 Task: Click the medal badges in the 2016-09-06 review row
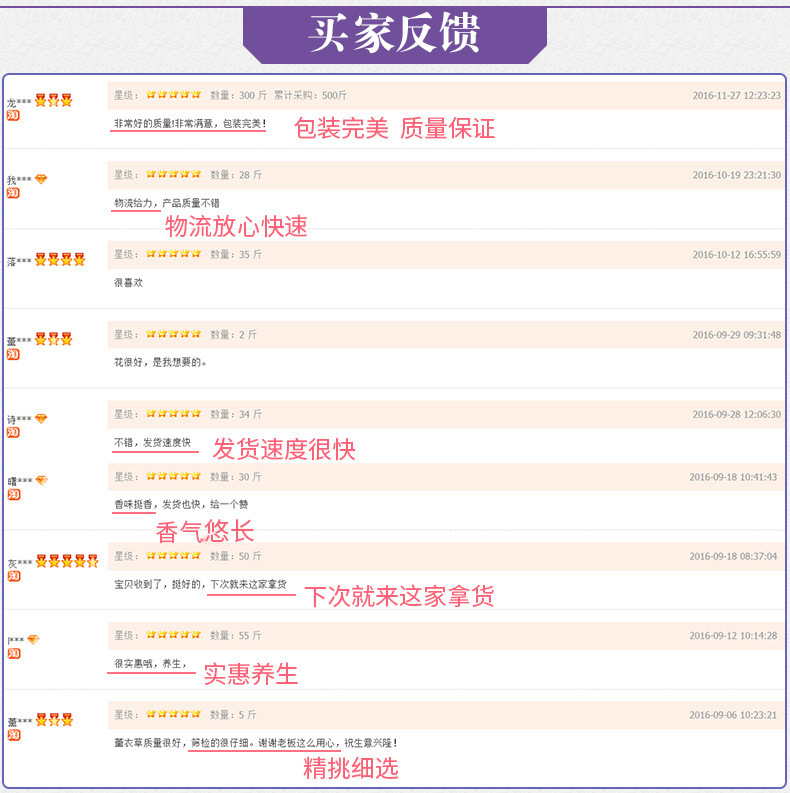pos(54,720)
